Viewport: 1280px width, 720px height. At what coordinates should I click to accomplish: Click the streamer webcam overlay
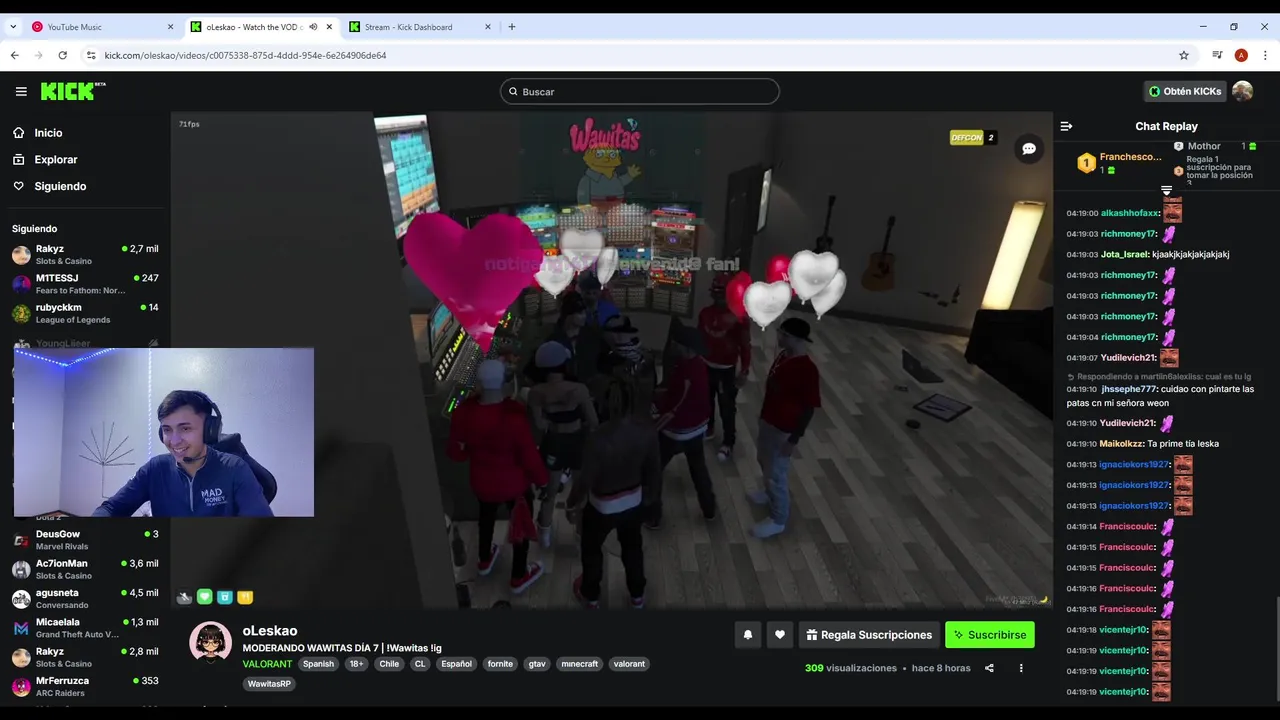click(164, 432)
